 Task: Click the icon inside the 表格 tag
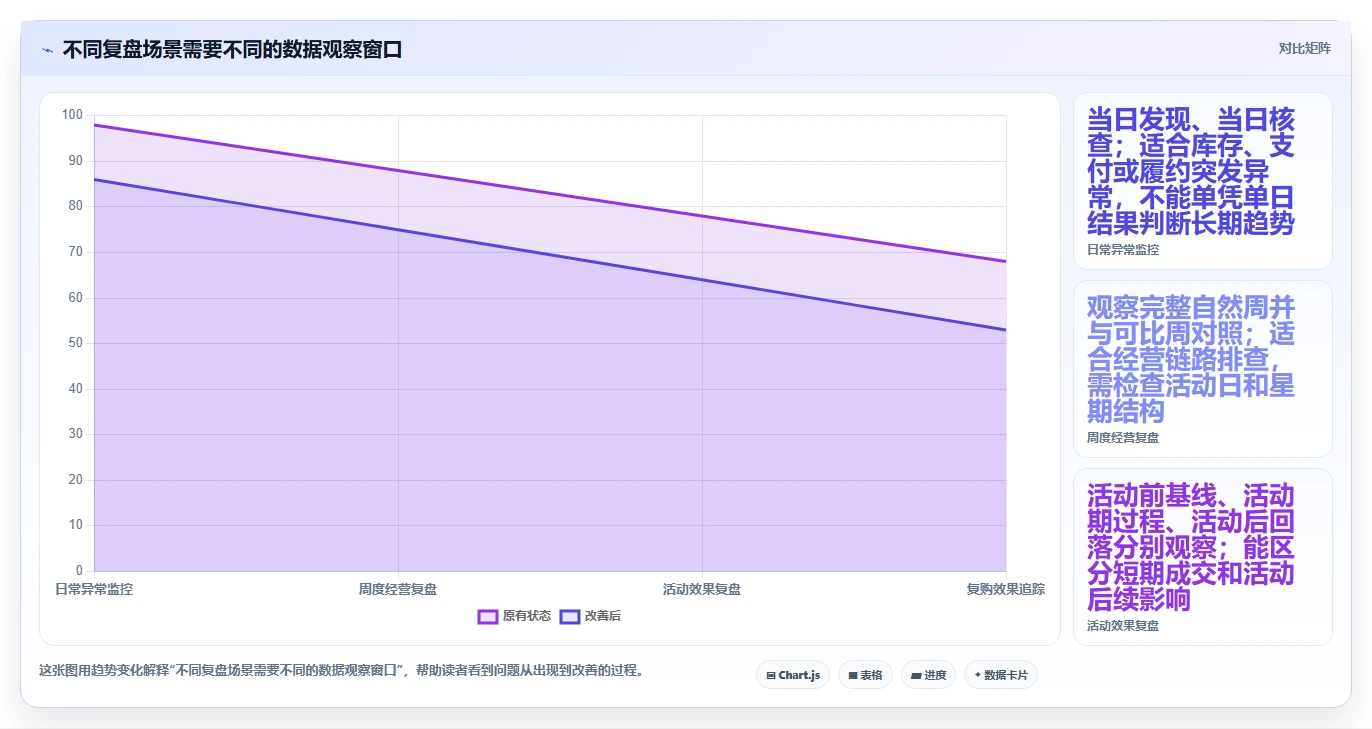click(852, 676)
